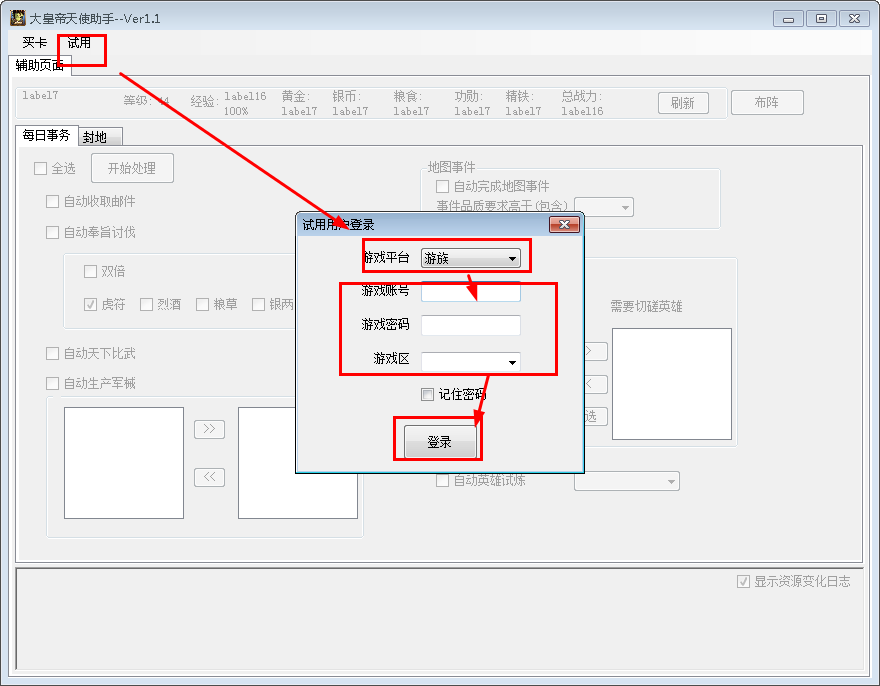Toggle the 自动收取邮件 checkbox
The image size is (880, 686).
(x=53, y=201)
